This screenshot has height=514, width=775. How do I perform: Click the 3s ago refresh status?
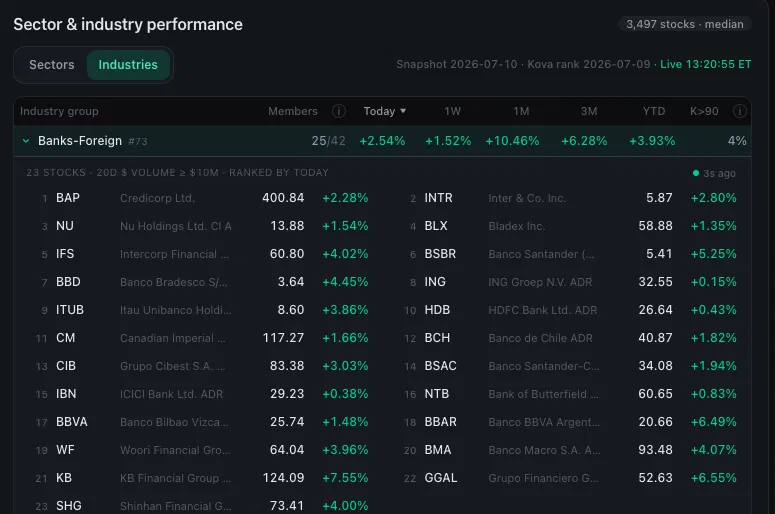(714, 173)
